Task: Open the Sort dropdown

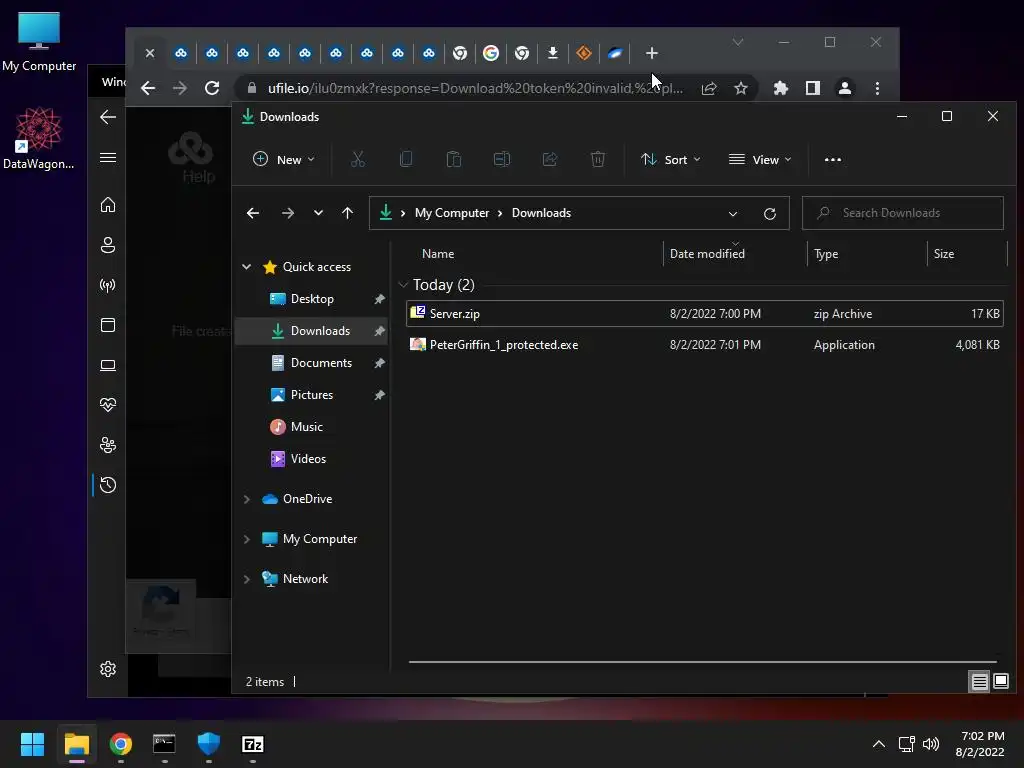Action: click(671, 159)
